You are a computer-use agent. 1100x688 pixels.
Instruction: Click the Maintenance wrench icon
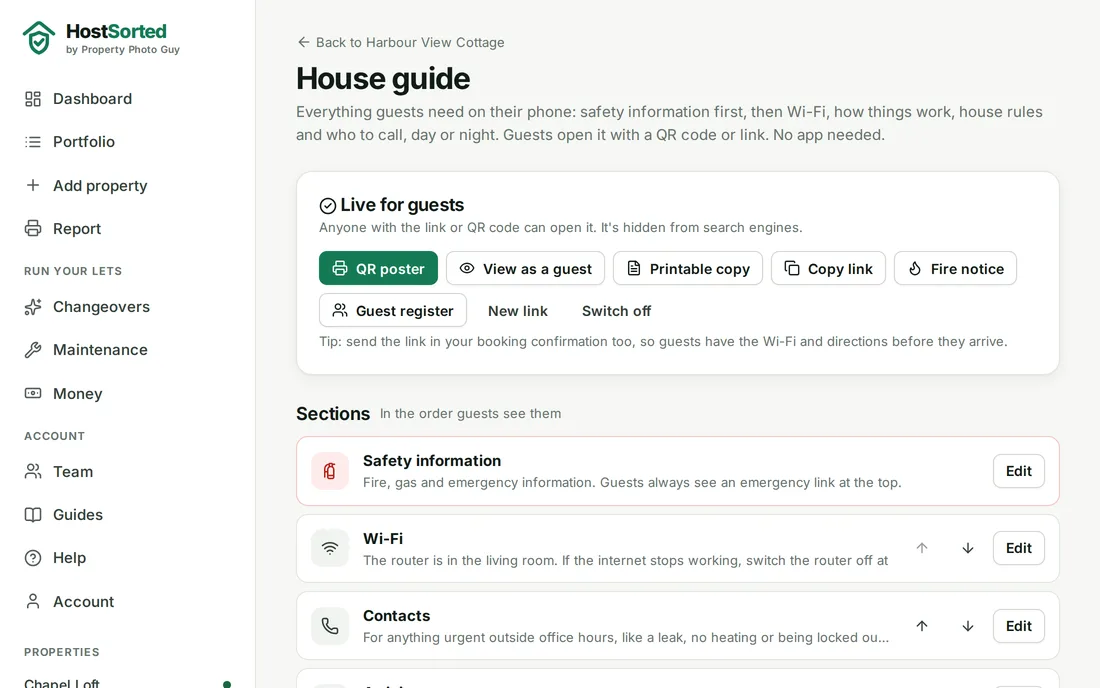point(33,350)
